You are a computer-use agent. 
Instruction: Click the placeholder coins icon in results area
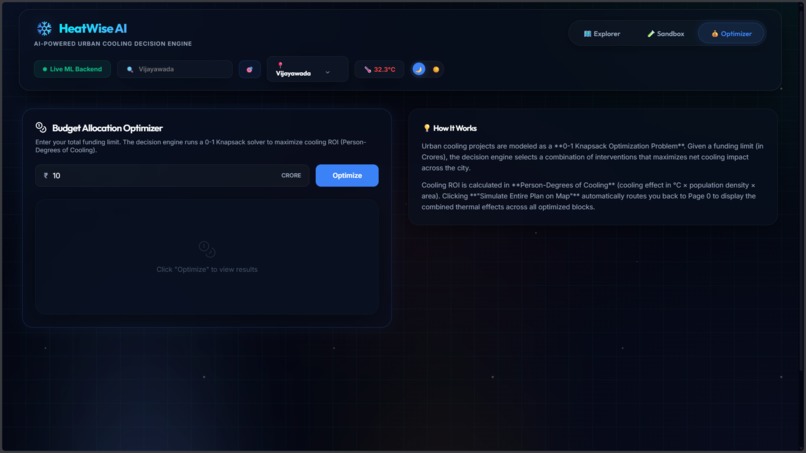(x=207, y=249)
